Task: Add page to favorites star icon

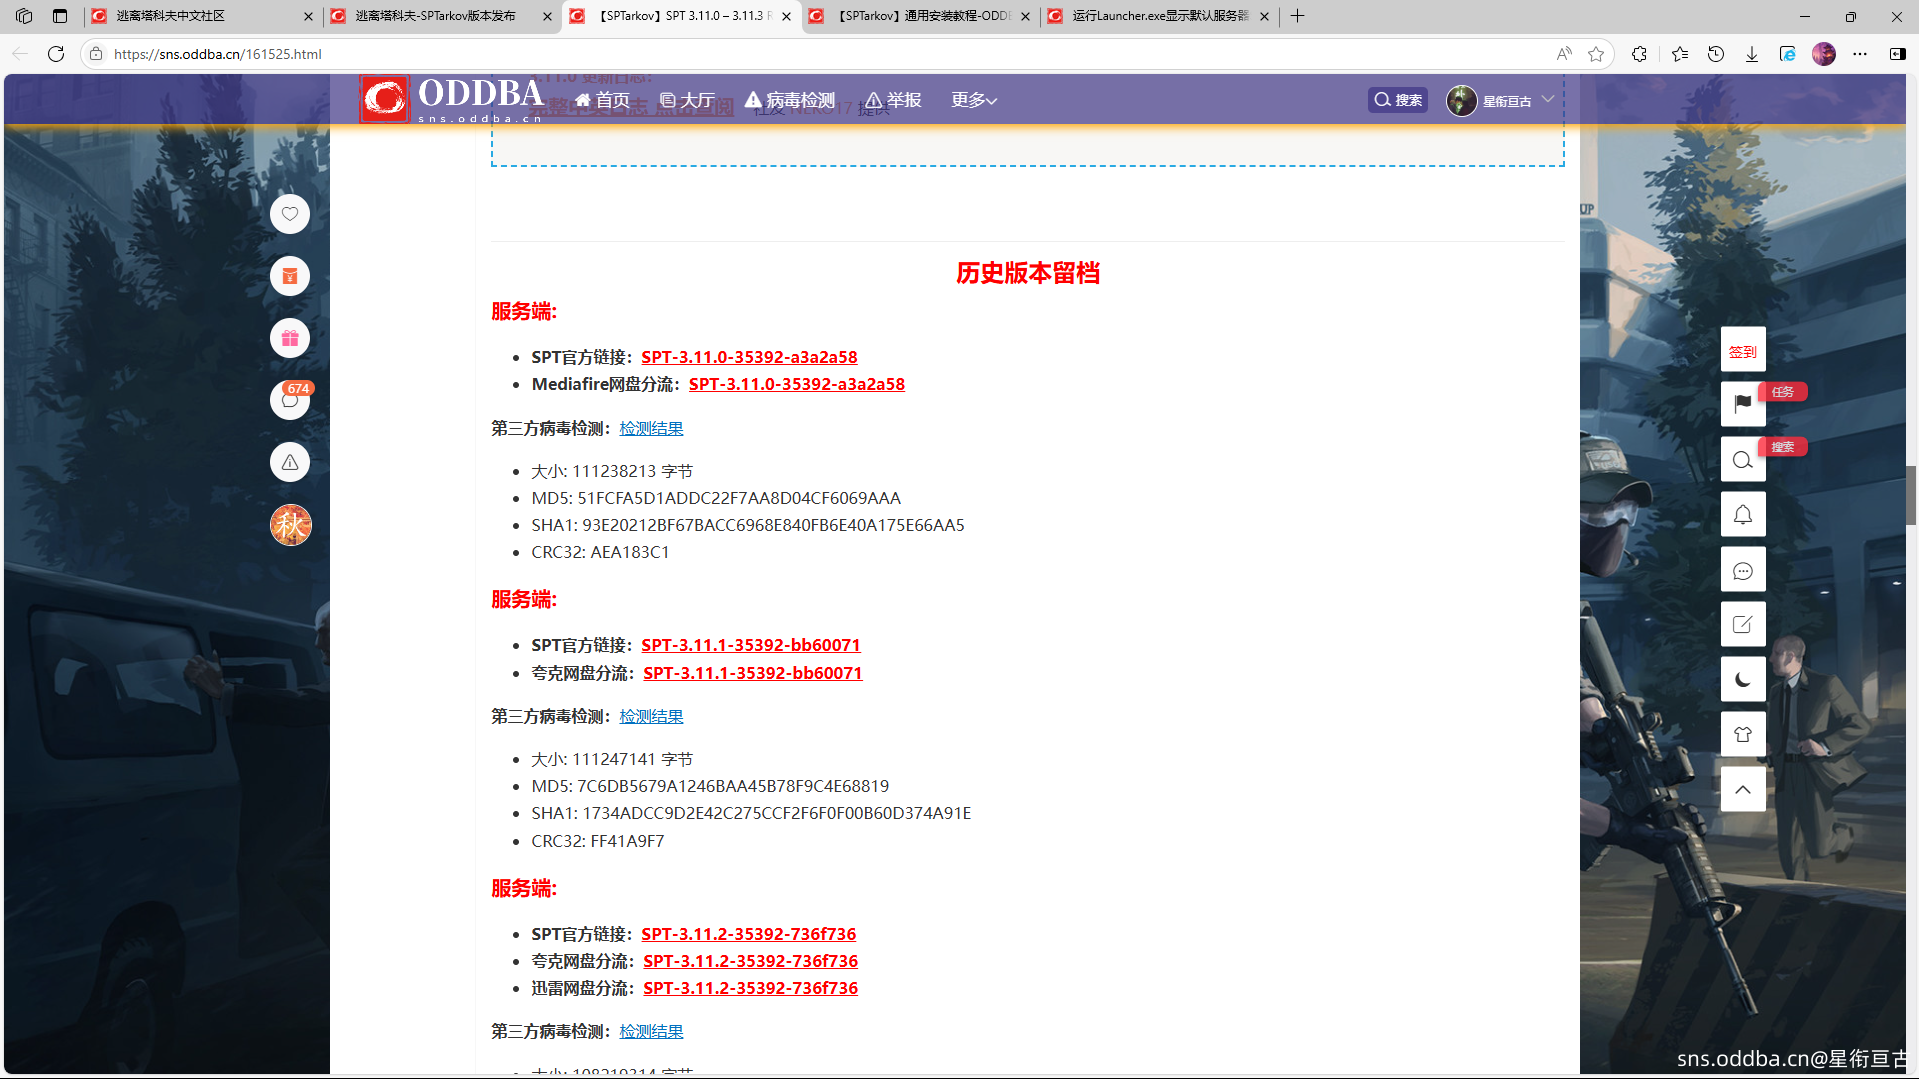Action: pyautogui.click(x=1596, y=54)
